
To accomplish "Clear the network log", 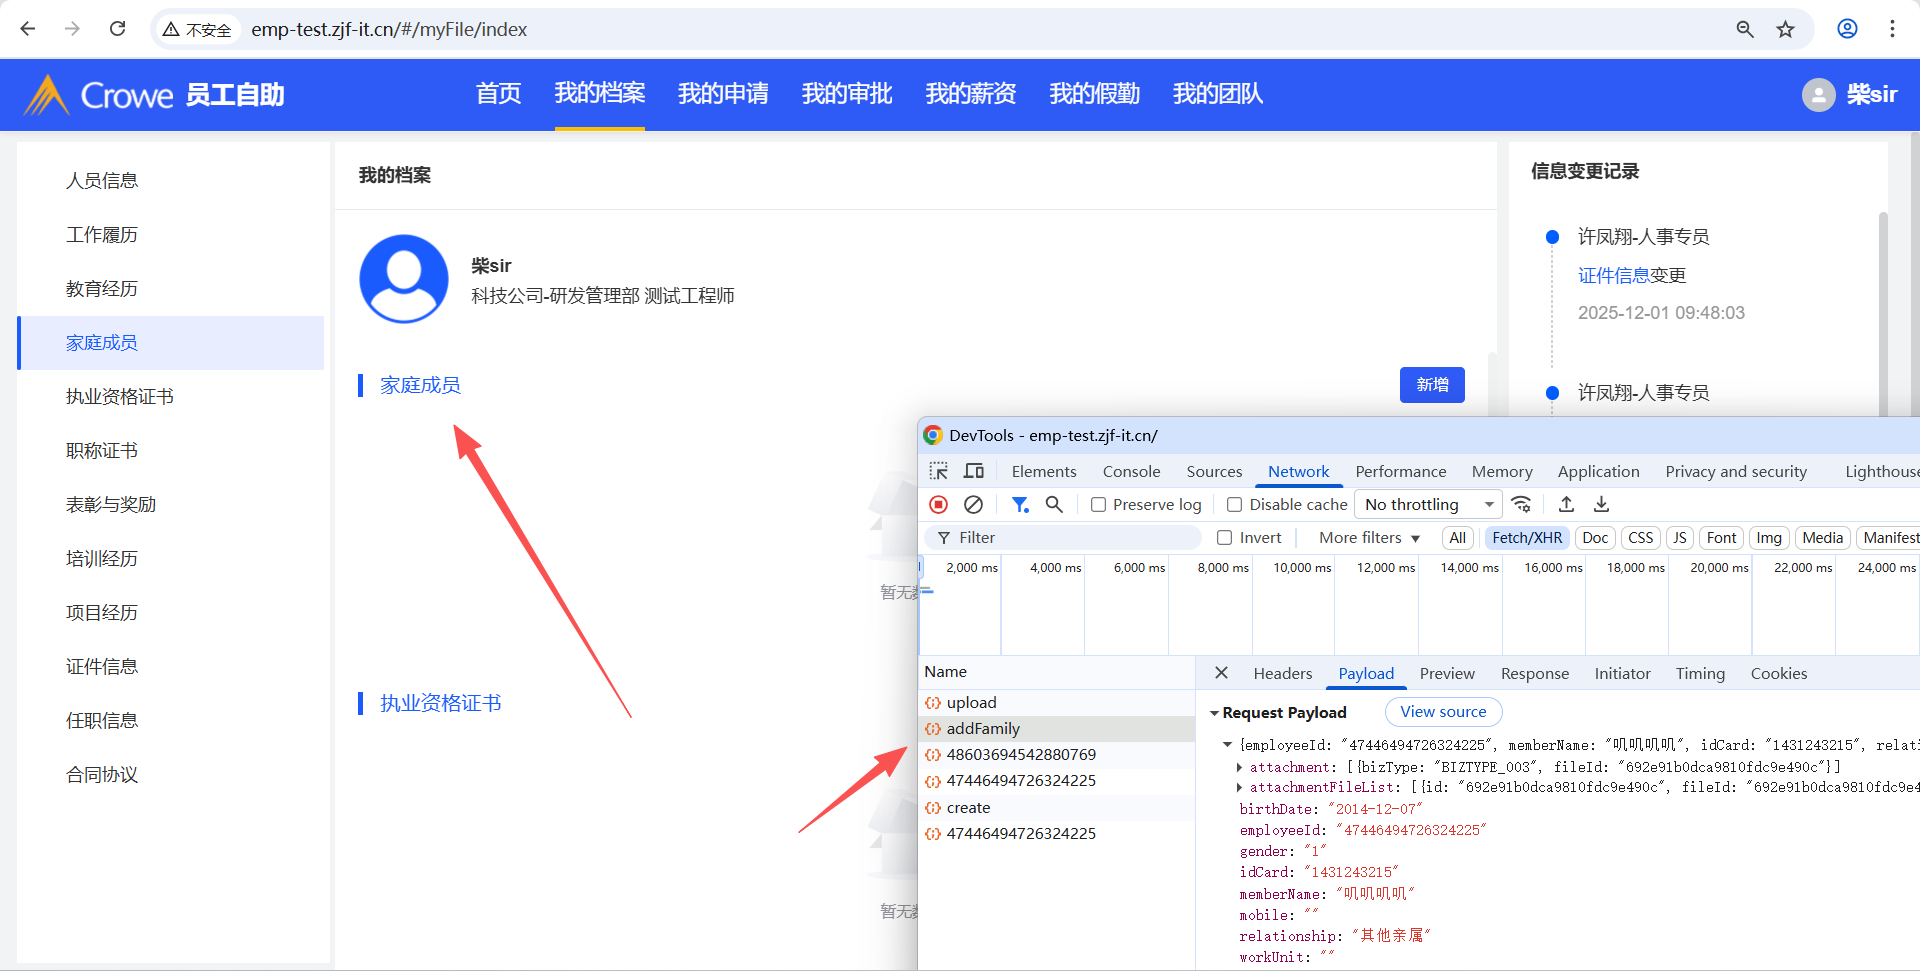I will [x=973, y=505].
